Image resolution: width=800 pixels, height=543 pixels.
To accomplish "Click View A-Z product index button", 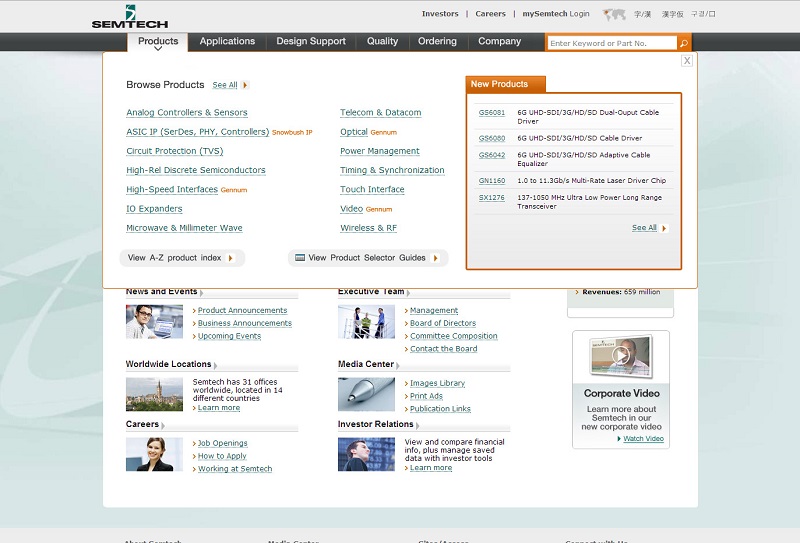I will pyautogui.click(x=182, y=258).
